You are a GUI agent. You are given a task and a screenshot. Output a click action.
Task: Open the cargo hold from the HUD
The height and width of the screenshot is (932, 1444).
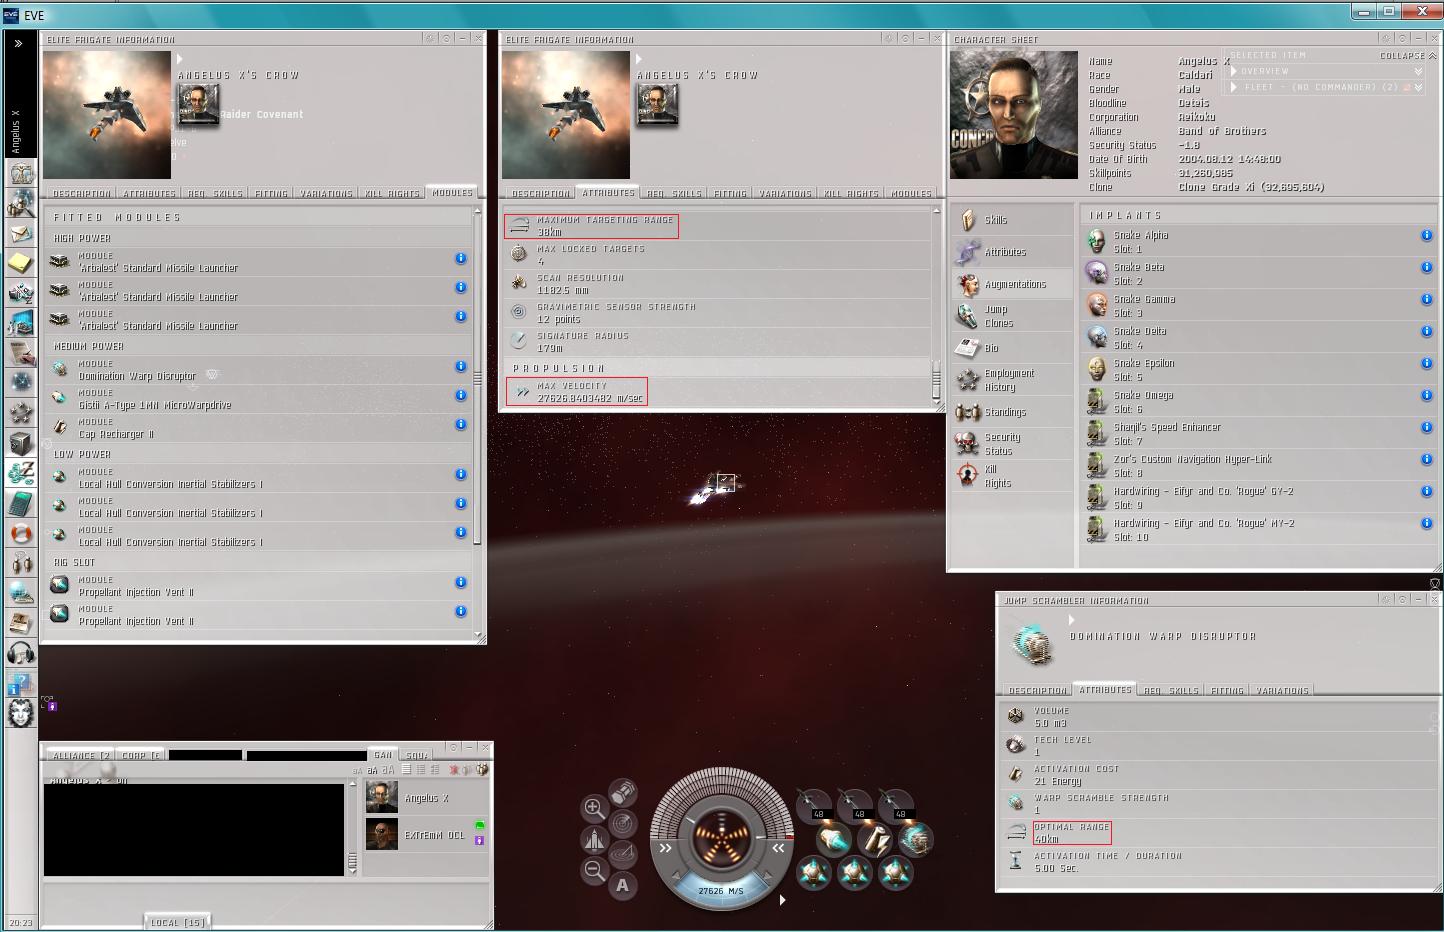[x=623, y=794]
